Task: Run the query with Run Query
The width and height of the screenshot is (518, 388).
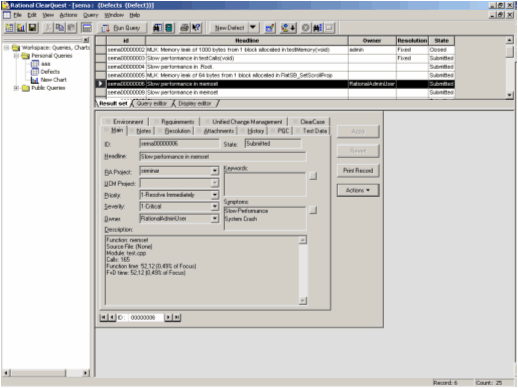Action: (121, 28)
